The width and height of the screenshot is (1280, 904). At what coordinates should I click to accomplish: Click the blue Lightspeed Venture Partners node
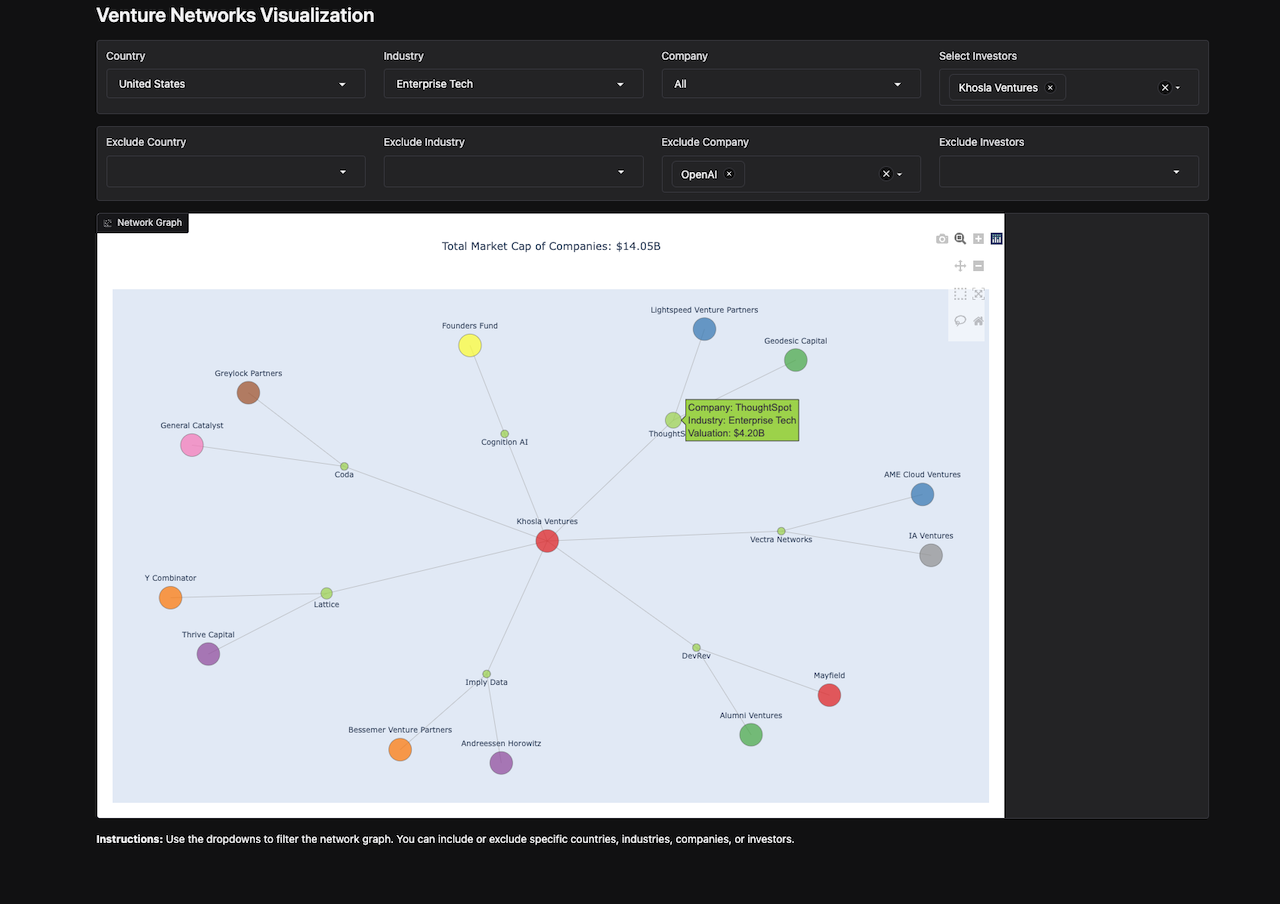(704, 329)
